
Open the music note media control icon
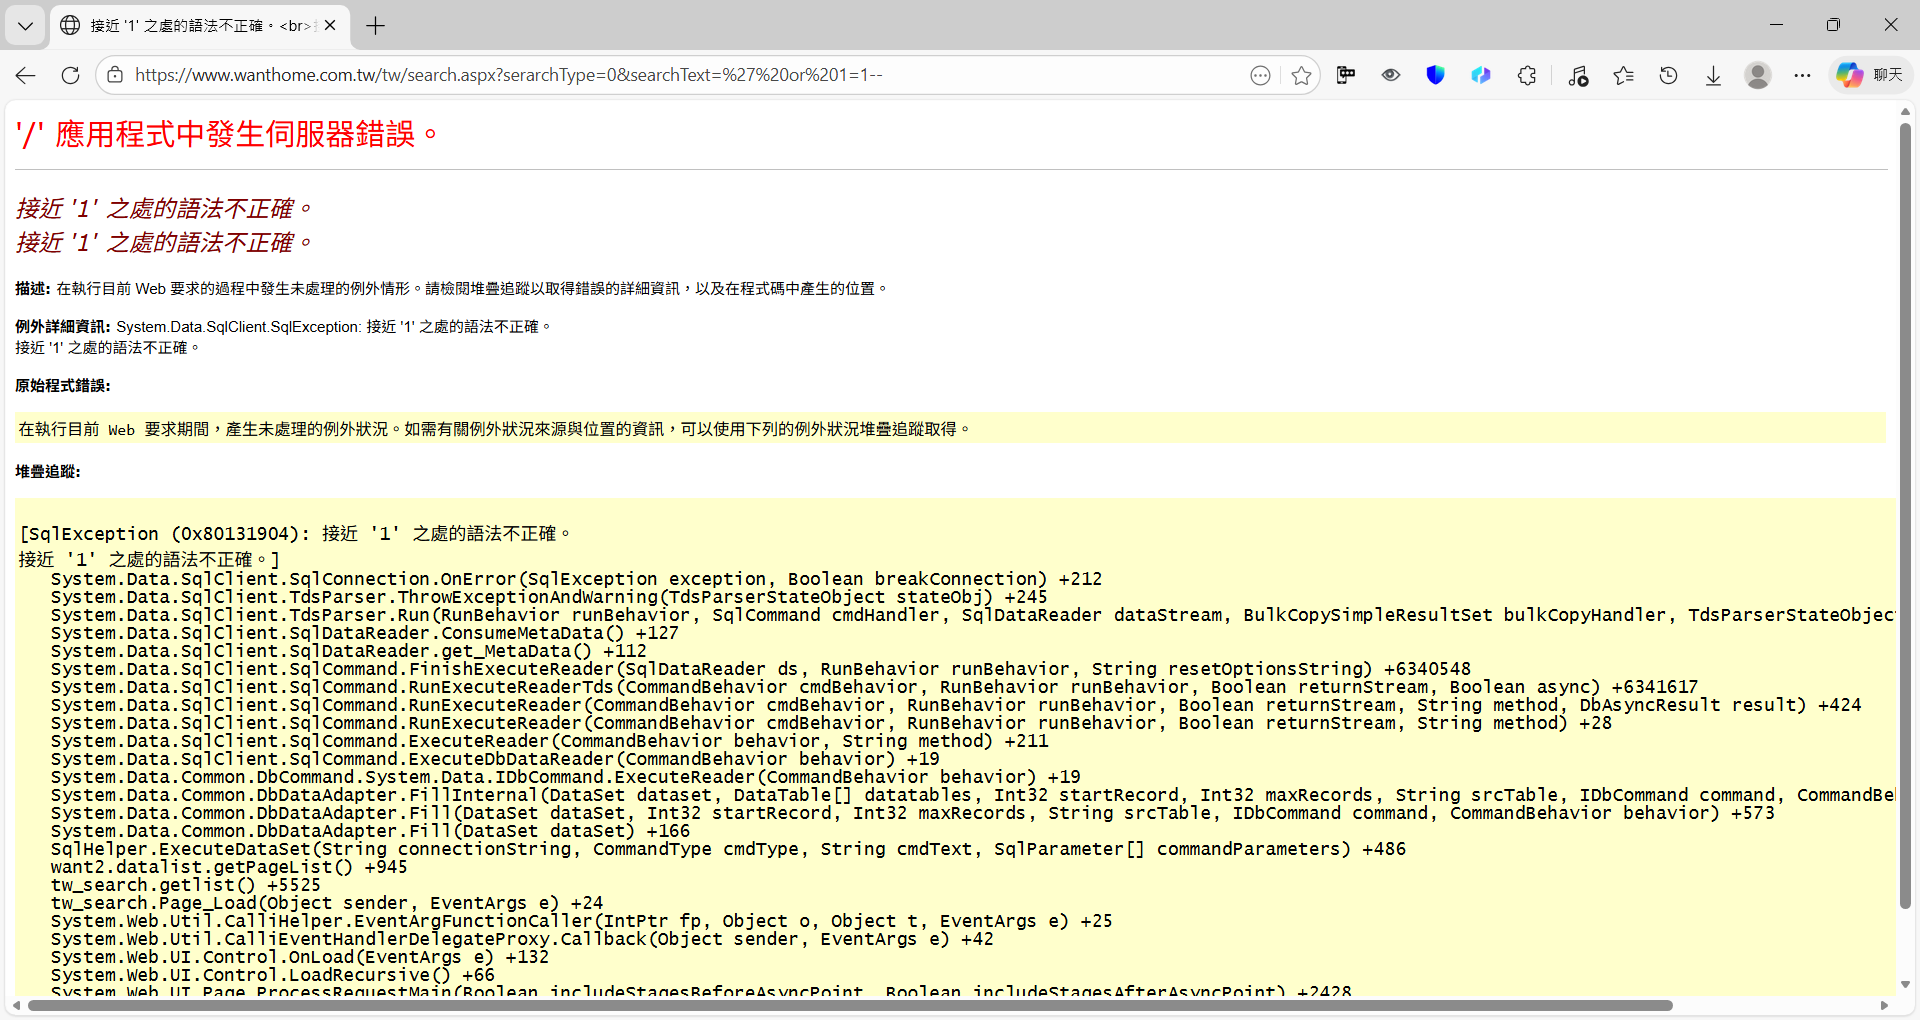click(1578, 75)
